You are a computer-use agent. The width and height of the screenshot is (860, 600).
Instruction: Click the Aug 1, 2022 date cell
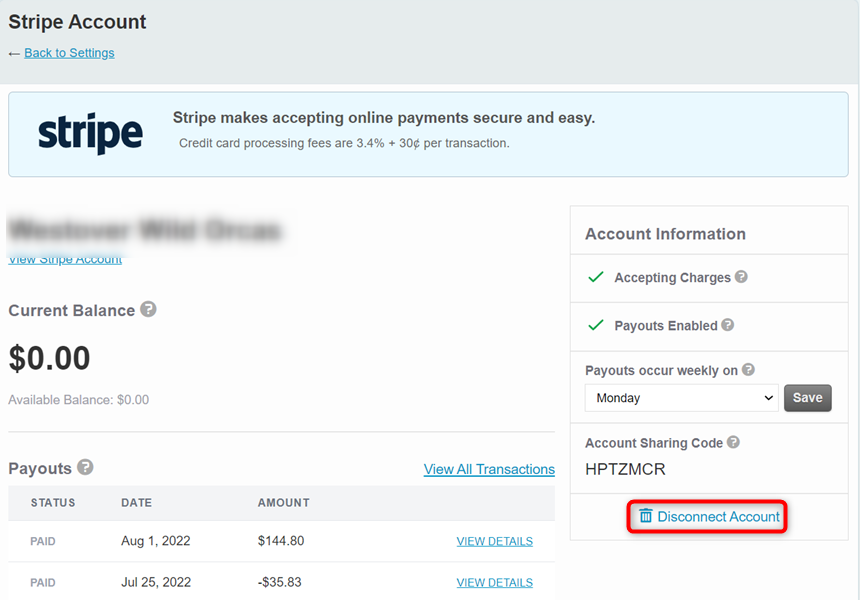156,541
